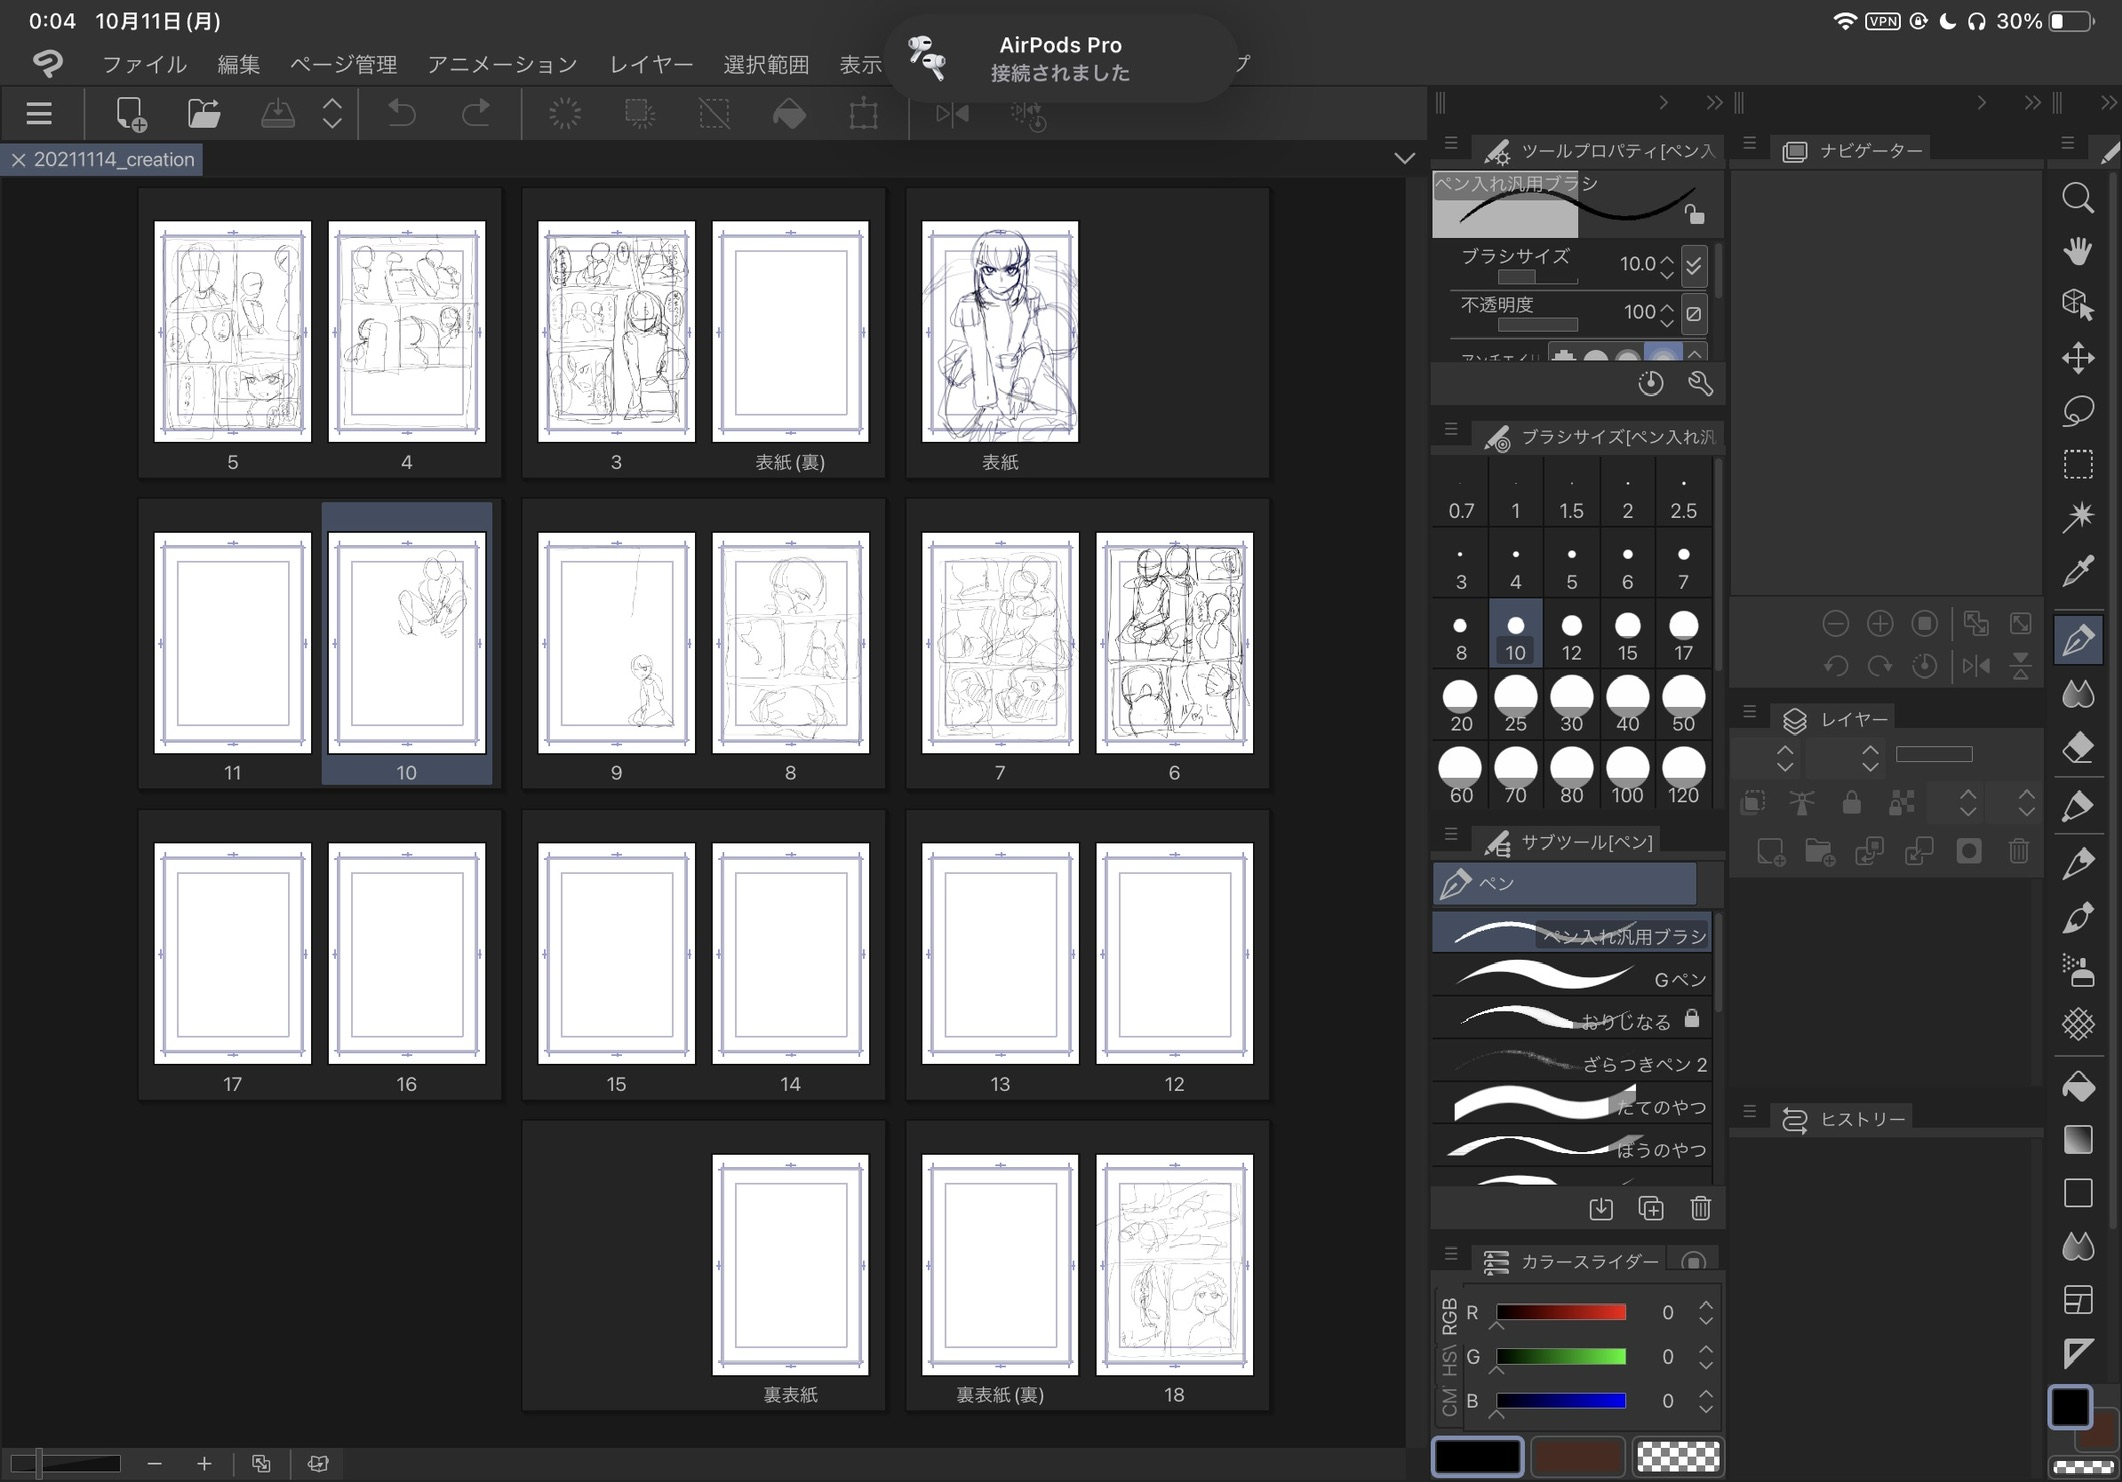The height and width of the screenshot is (1482, 2122).
Task: Click the New document icon
Action: [x=130, y=114]
